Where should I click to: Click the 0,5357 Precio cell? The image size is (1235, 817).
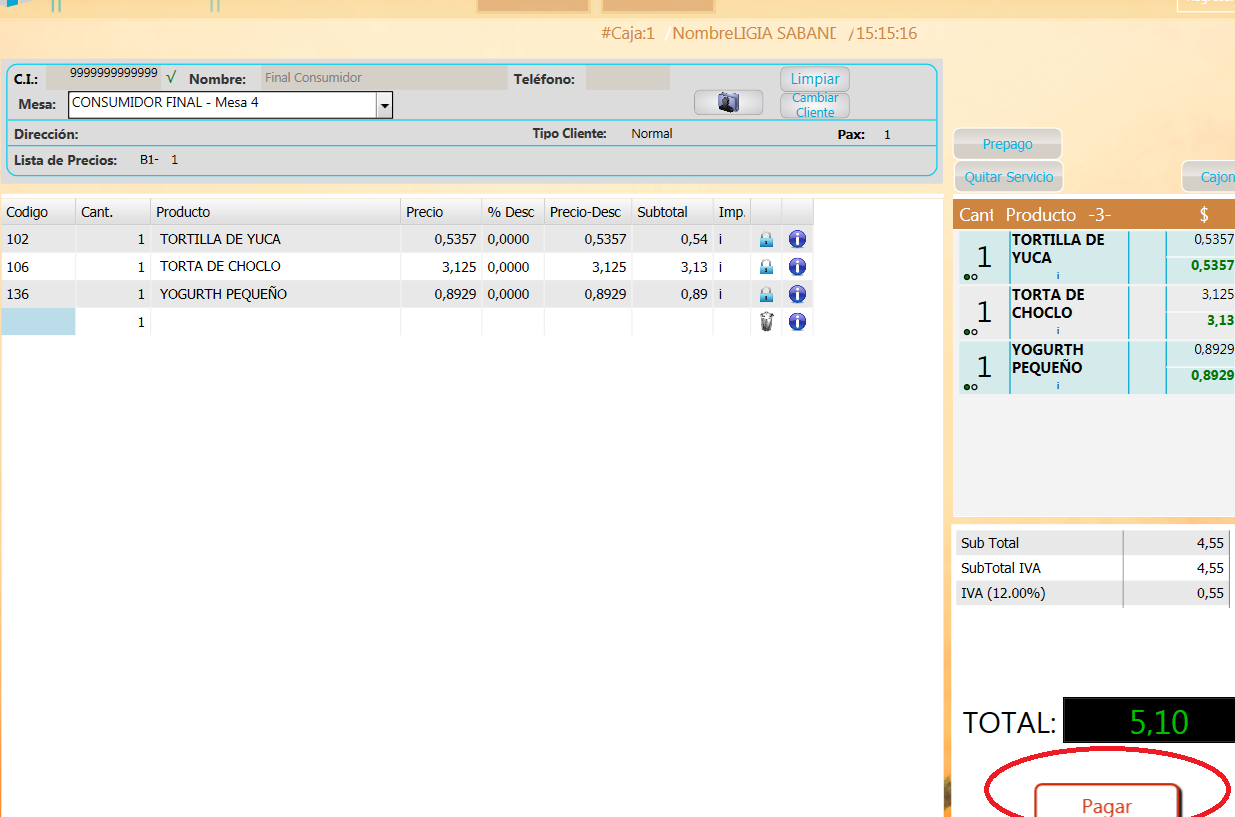(x=441, y=239)
